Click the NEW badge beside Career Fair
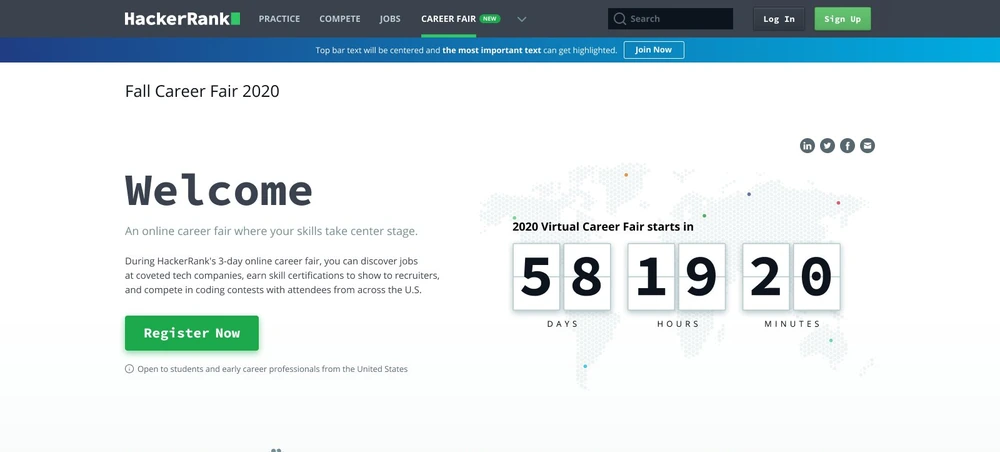This screenshot has width=1000, height=452. point(490,18)
